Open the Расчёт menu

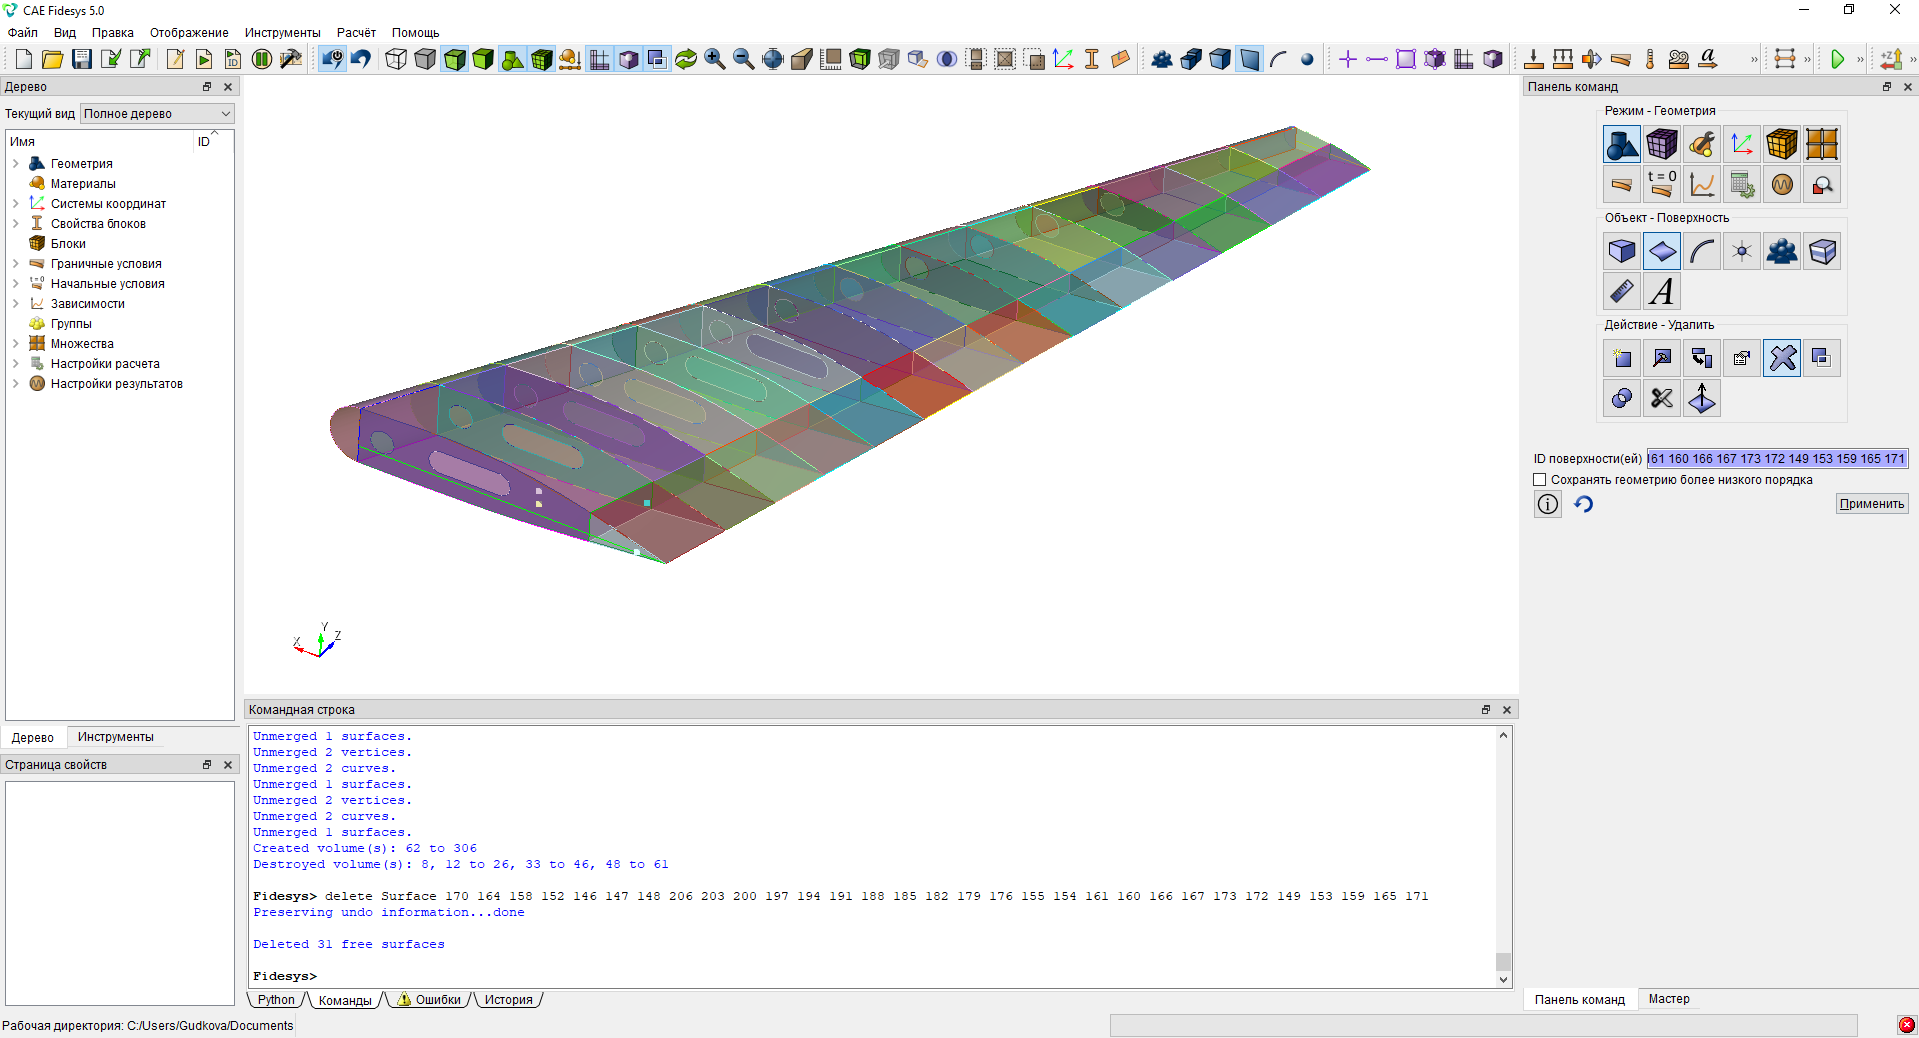tap(356, 33)
